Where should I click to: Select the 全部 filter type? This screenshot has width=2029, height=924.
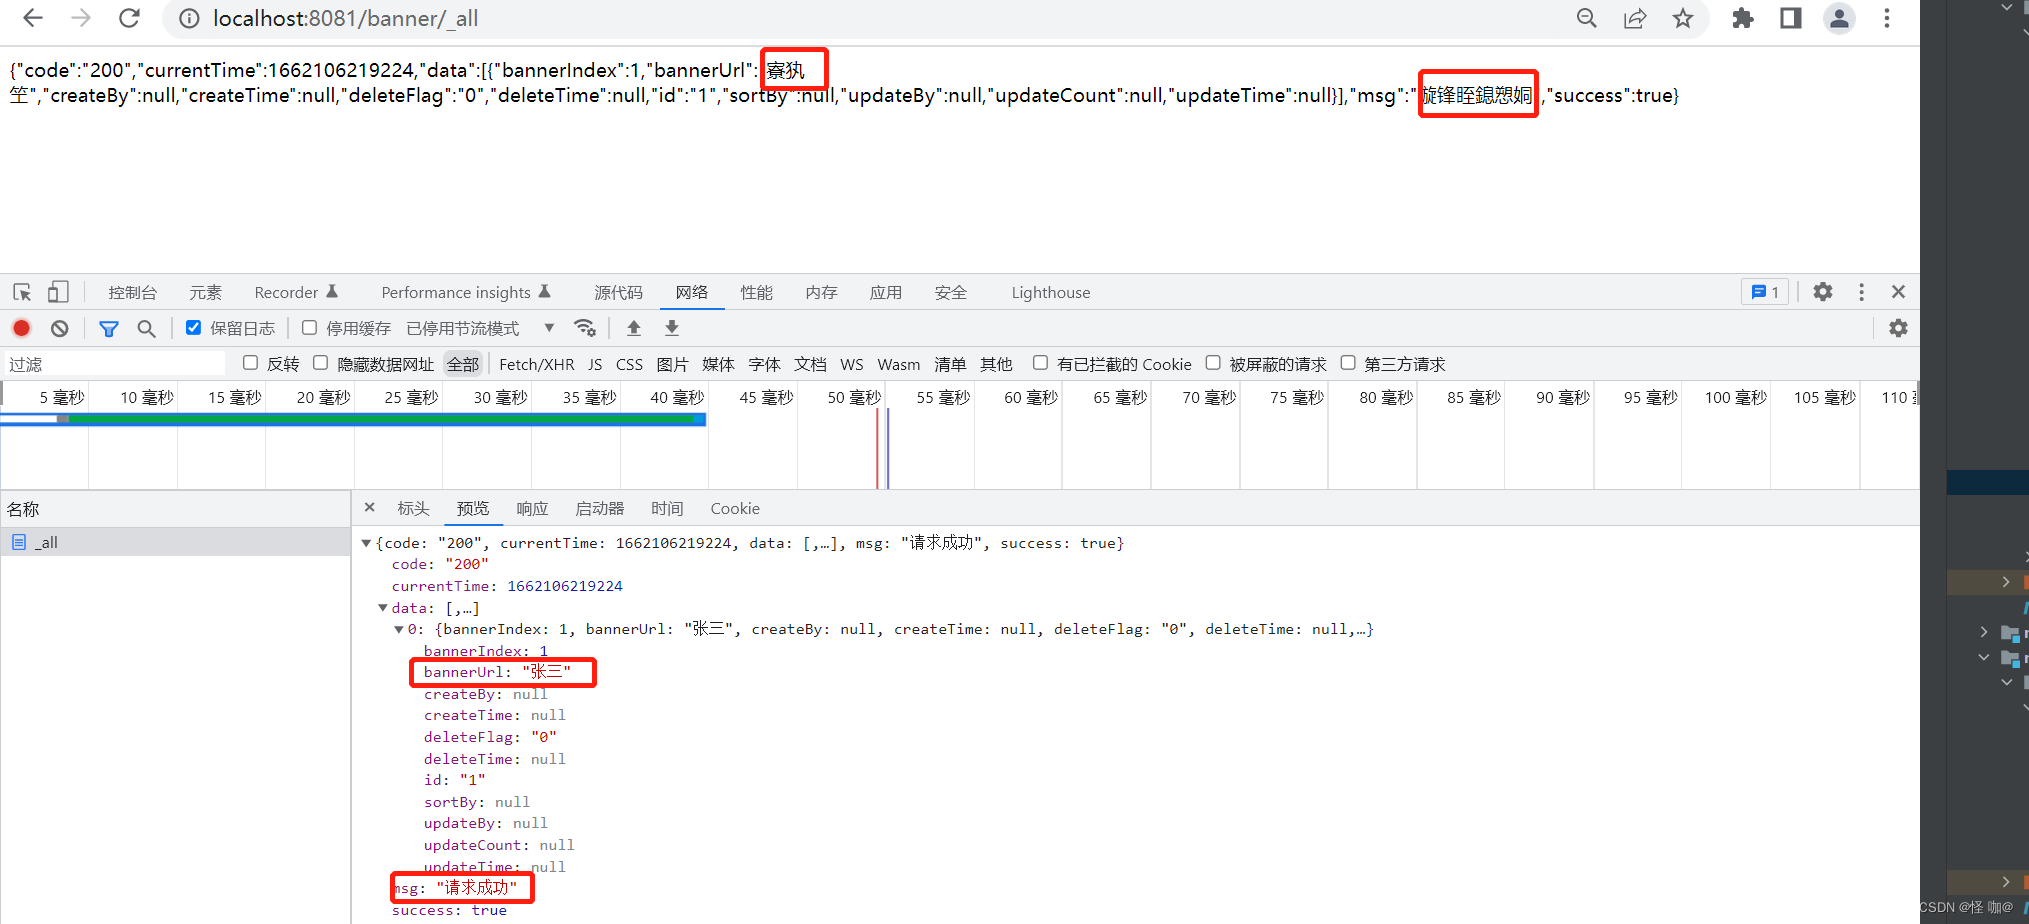pyautogui.click(x=463, y=364)
